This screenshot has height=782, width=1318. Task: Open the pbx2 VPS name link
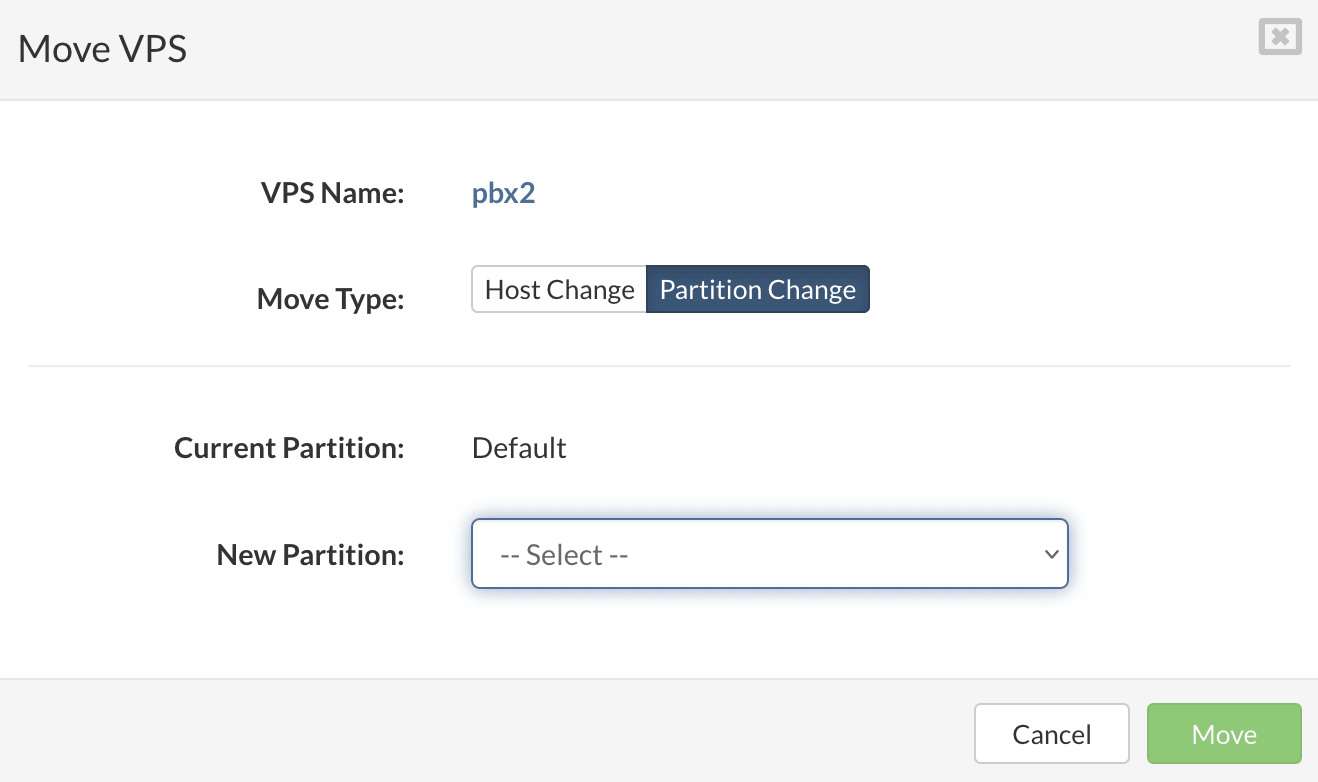point(503,193)
